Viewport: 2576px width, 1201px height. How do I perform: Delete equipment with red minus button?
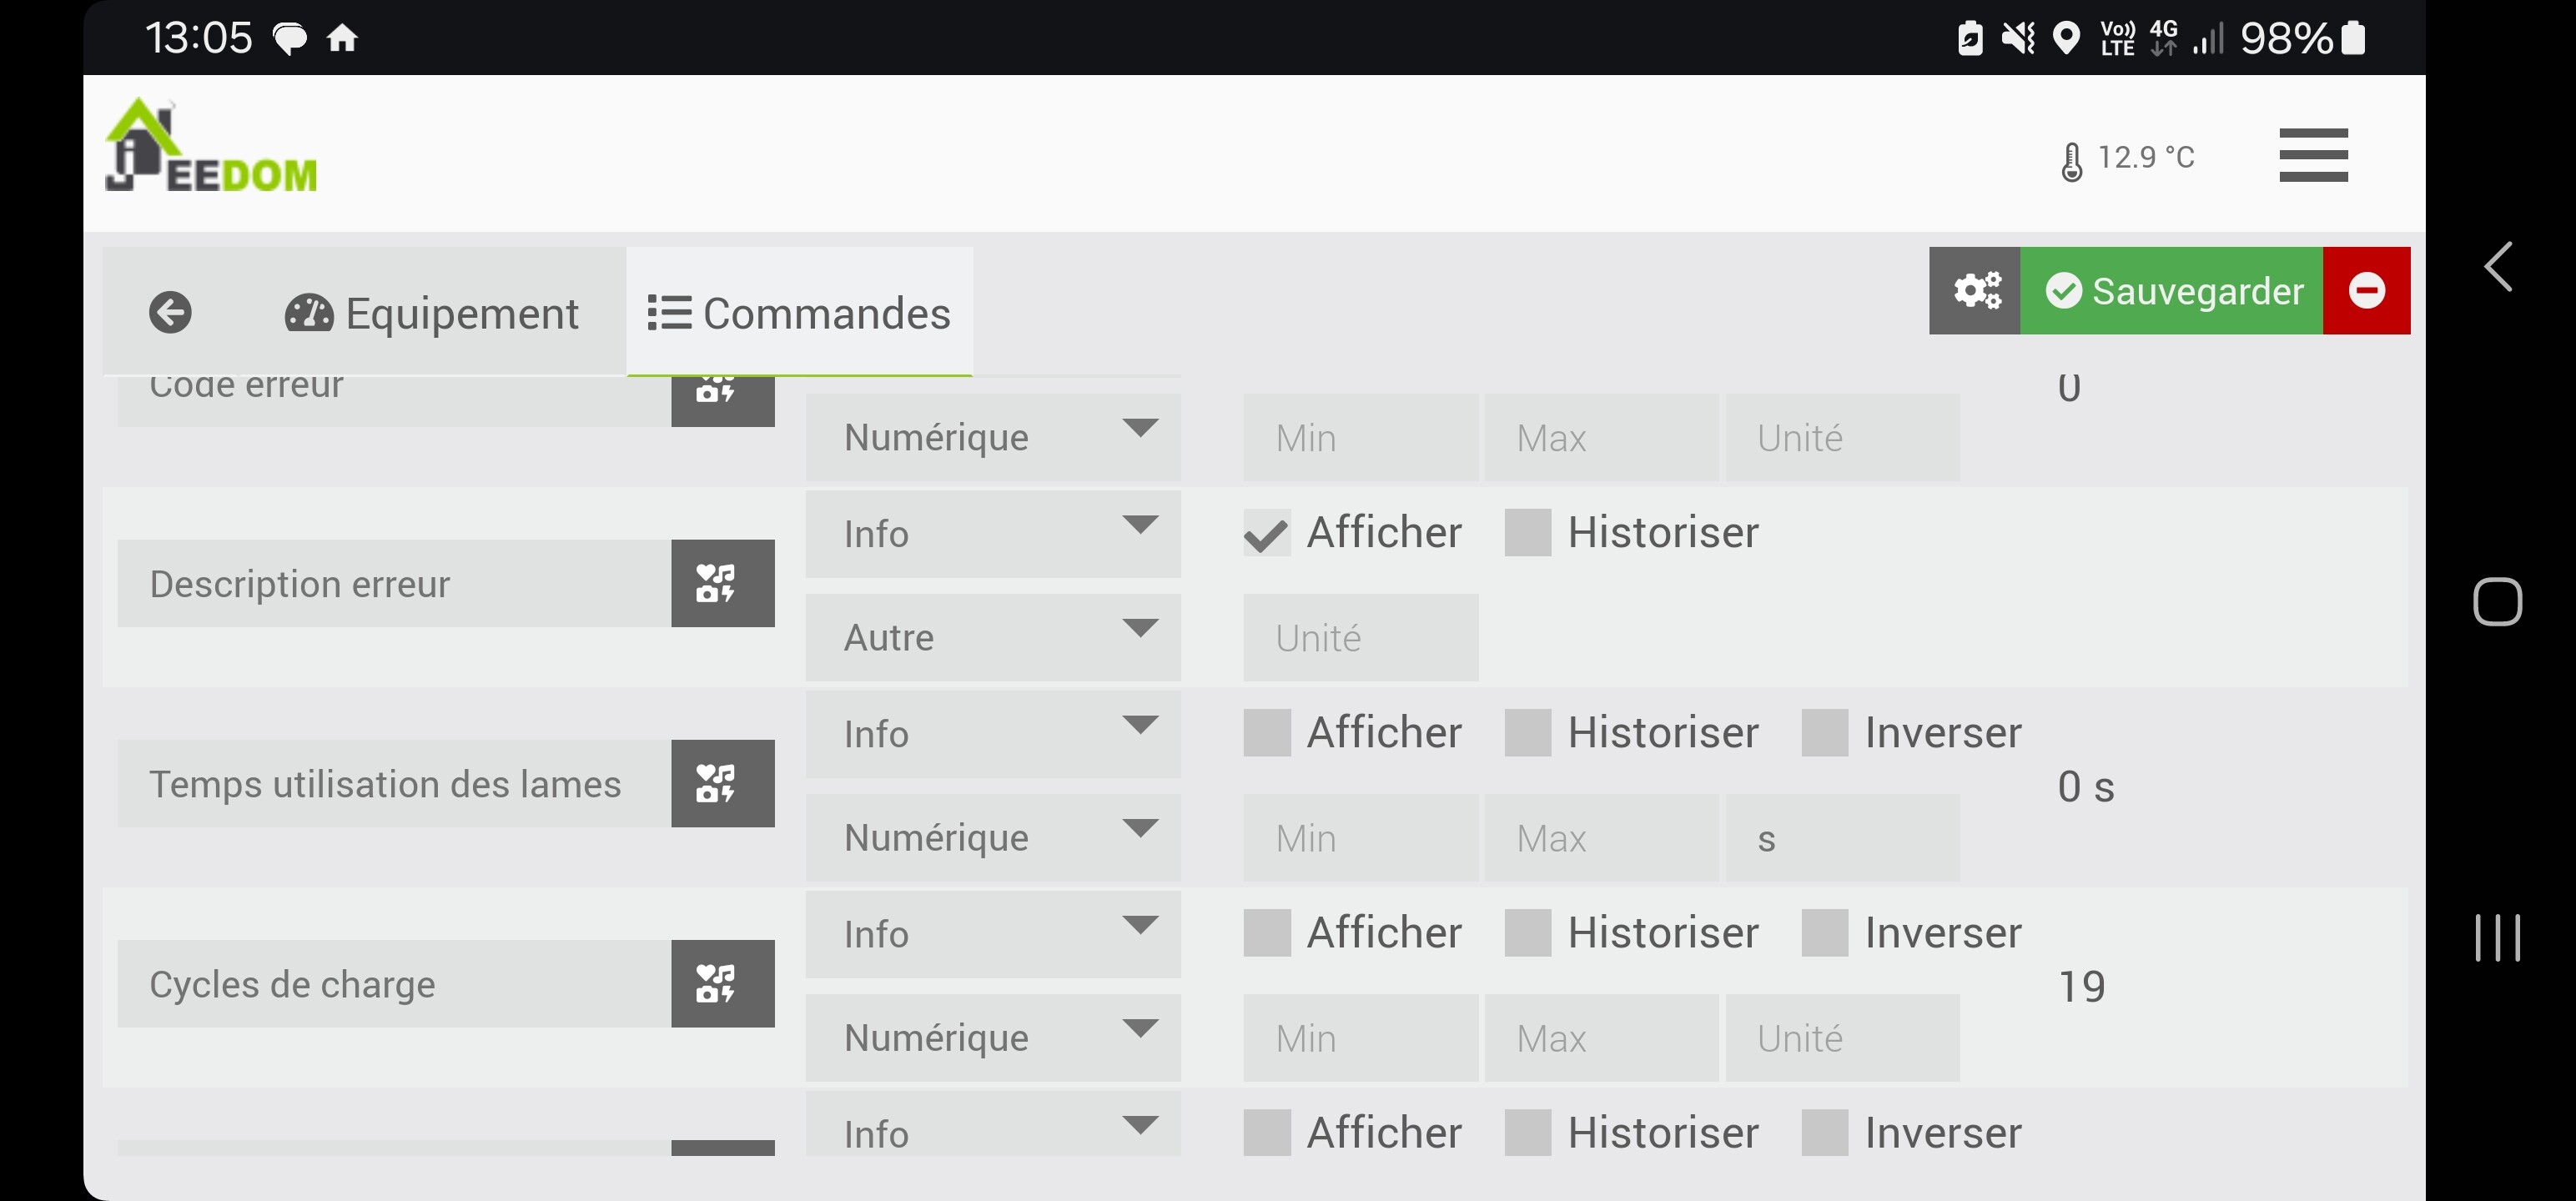(2366, 290)
